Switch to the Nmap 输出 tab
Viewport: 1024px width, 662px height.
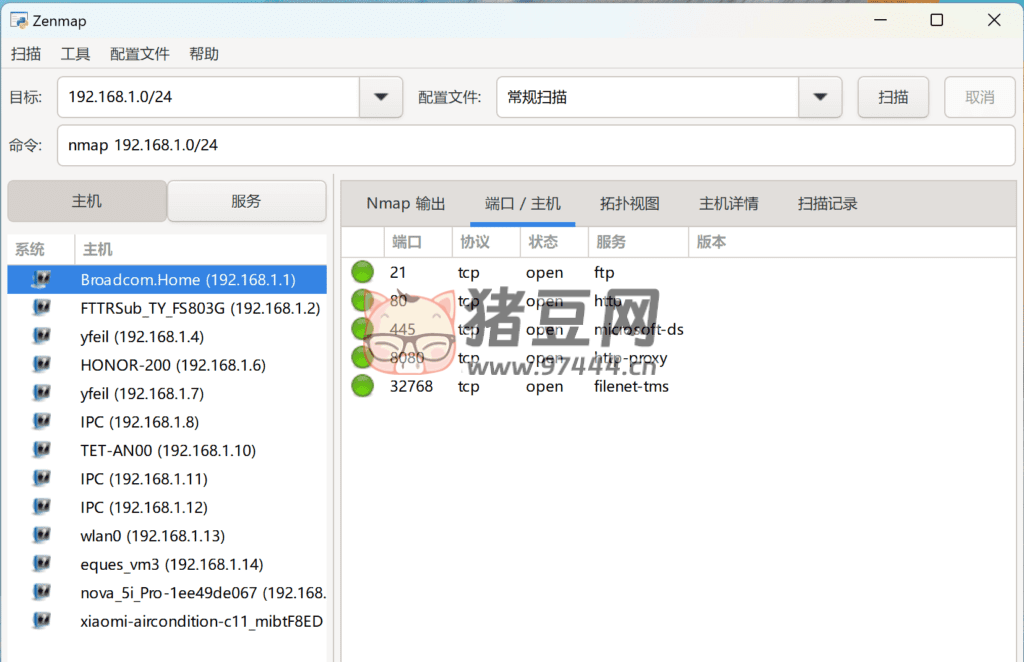click(x=406, y=204)
